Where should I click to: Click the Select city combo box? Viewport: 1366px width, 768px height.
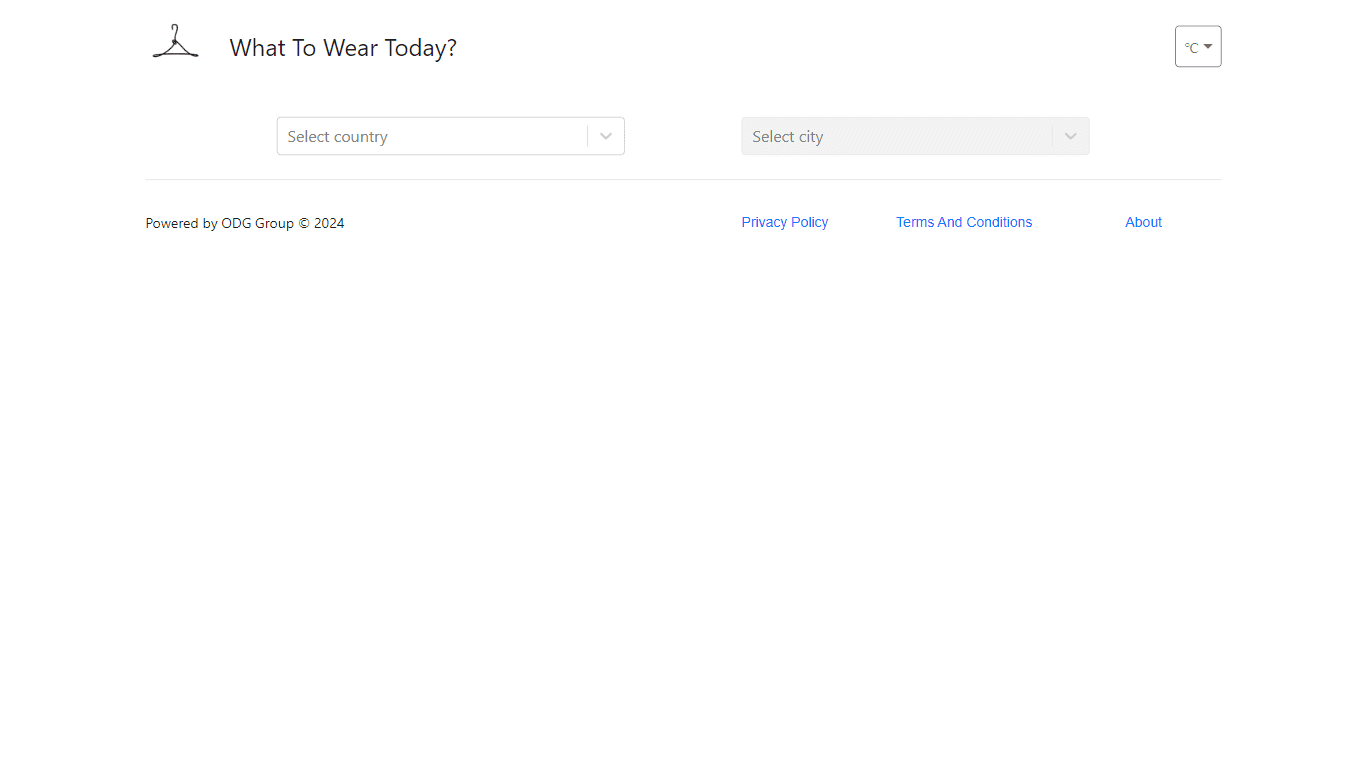click(915, 136)
